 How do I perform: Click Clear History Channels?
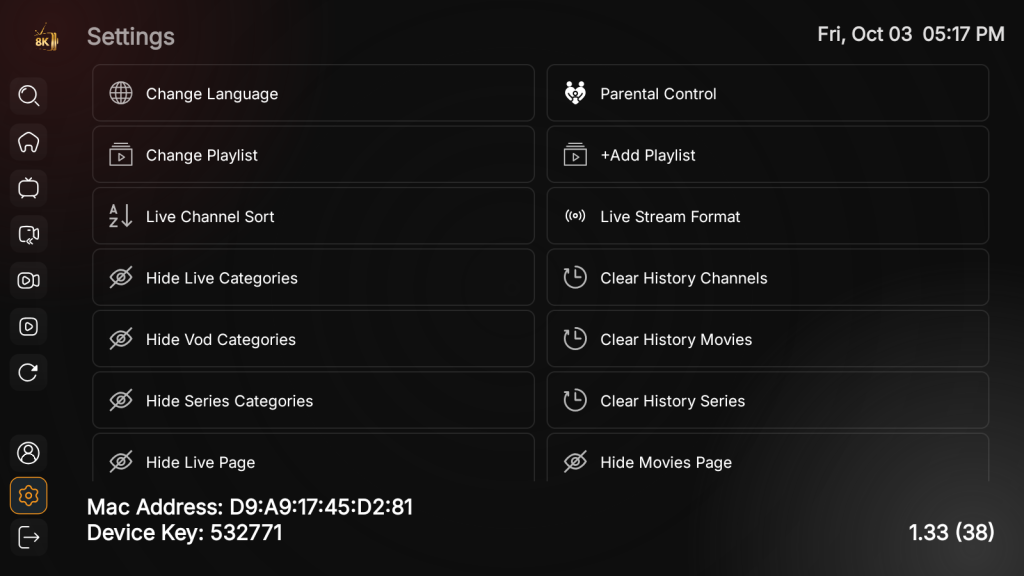point(767,278)
